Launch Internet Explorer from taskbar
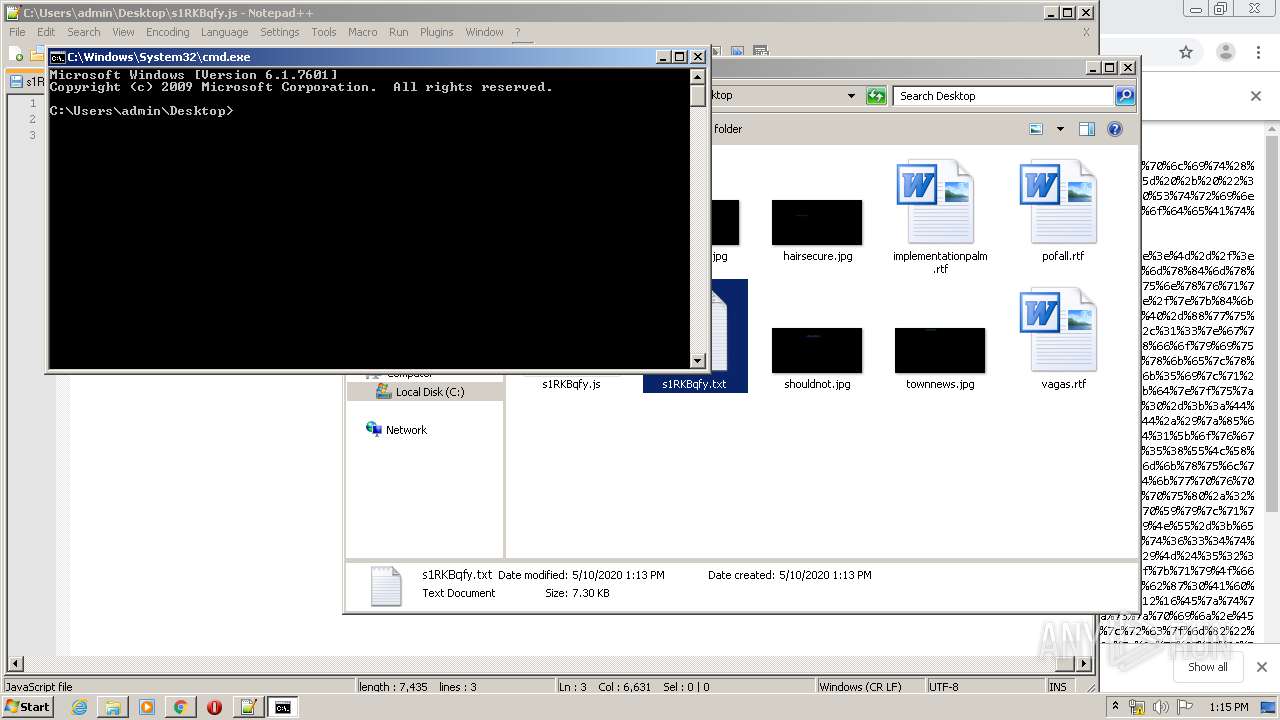This screenshot has height=720, width=1280. [79, 707]
